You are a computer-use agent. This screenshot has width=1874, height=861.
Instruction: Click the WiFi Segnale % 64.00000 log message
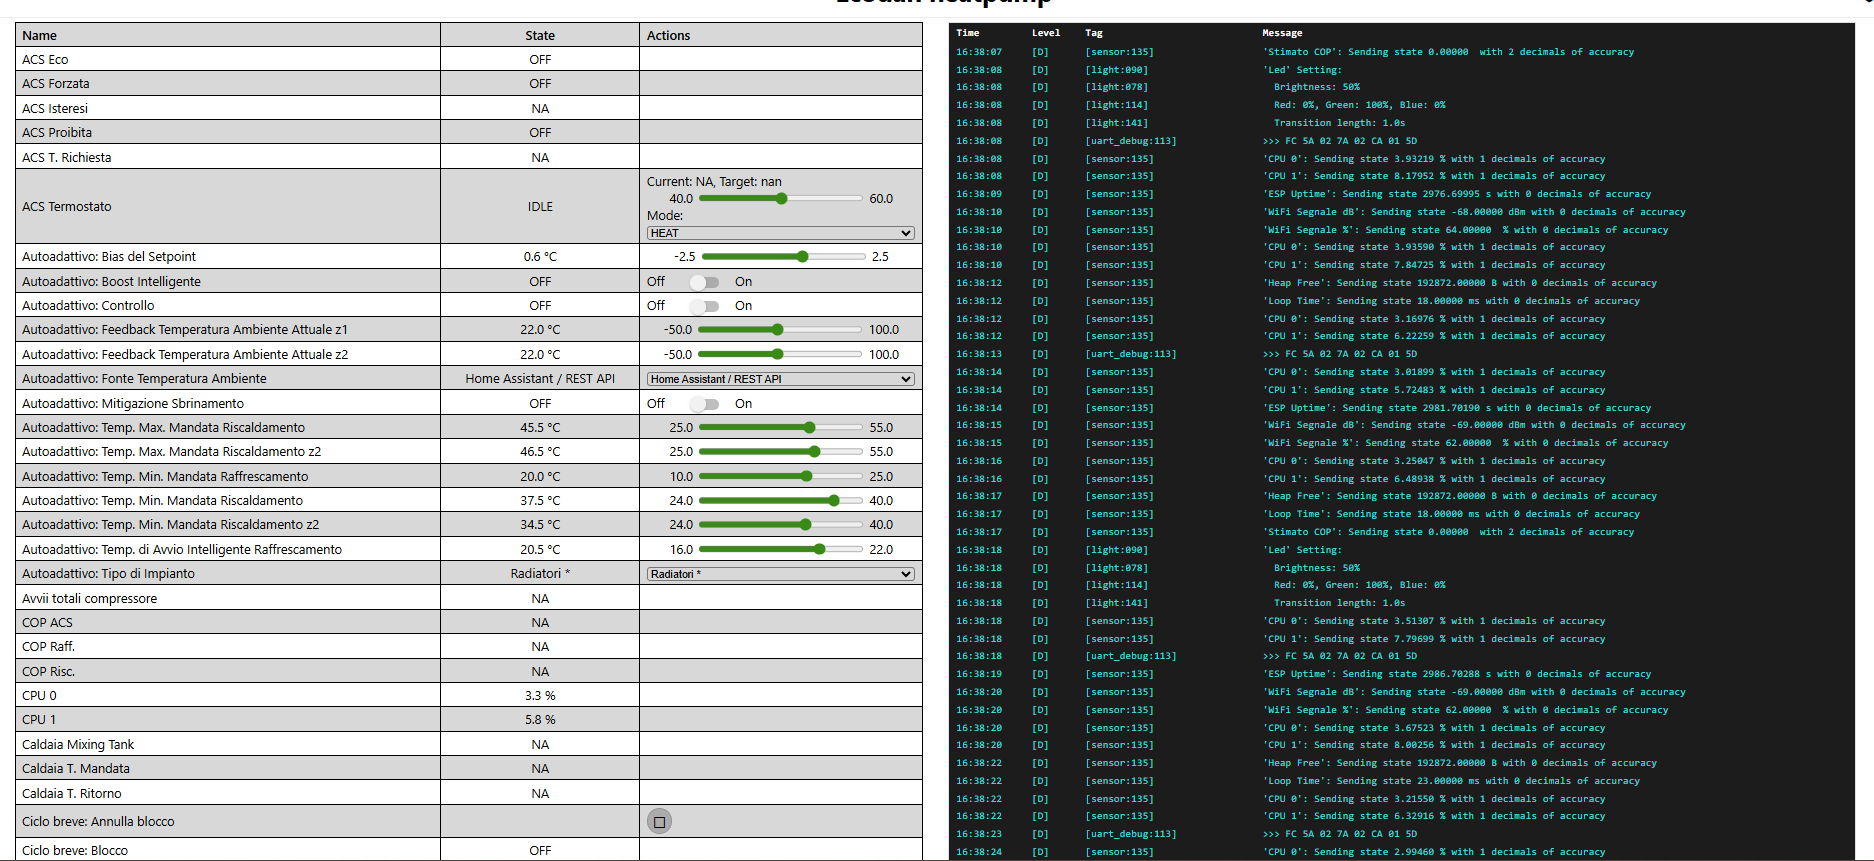1466,230
